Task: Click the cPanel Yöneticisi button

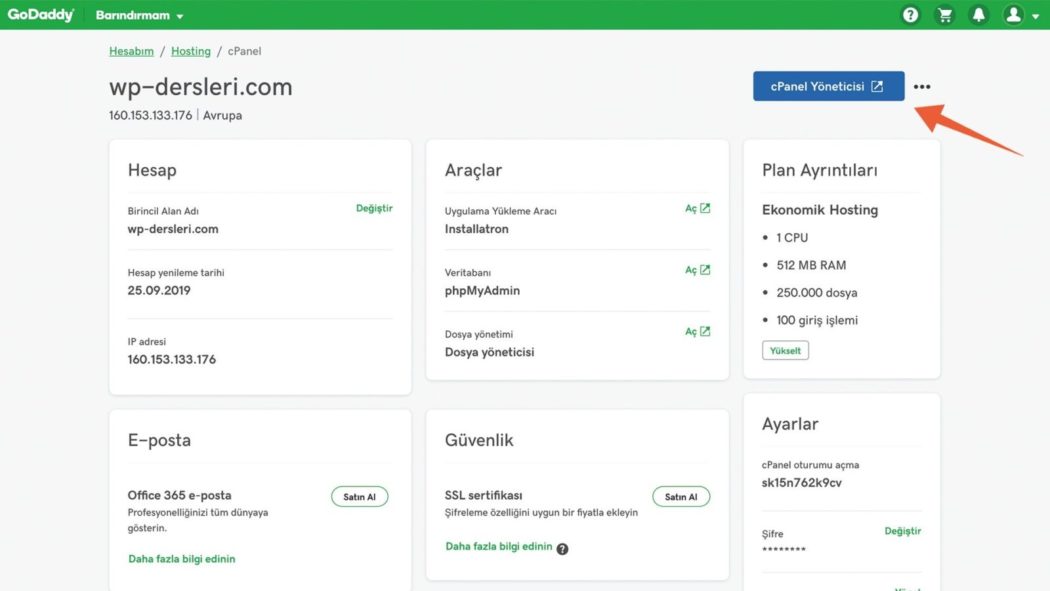Action: (x=828, y=86)
